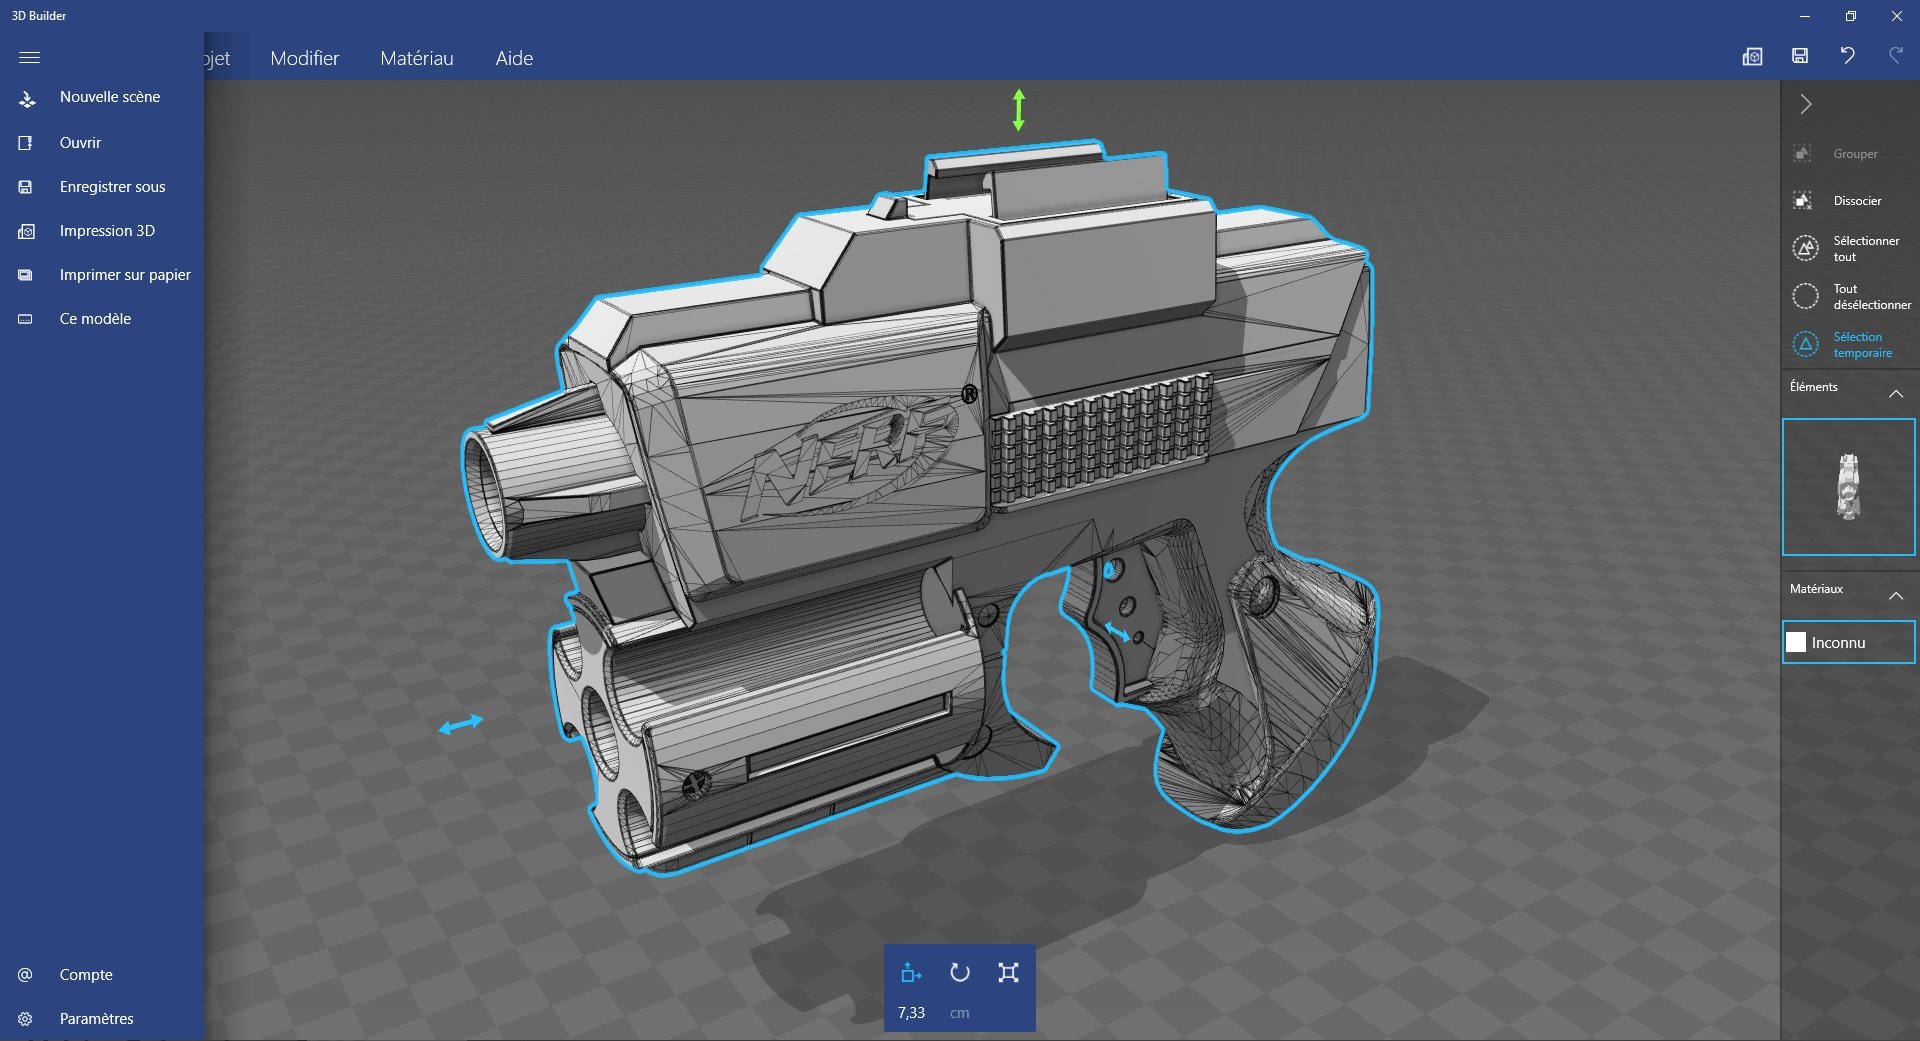Click the hamburger menu icon top left
This screenshot has width=1920, height=1041.
point(30,58)
